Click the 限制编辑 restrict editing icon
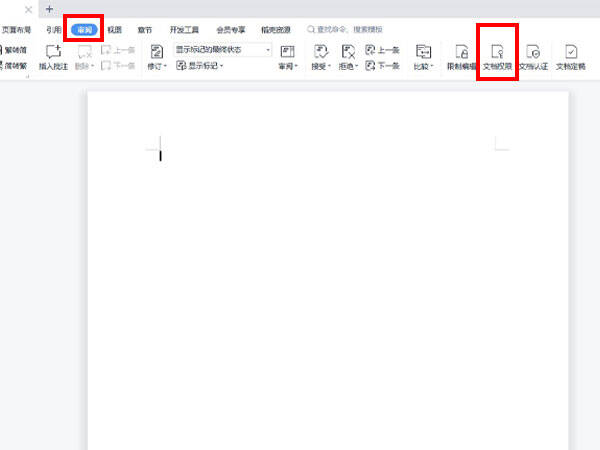 click(461, 57)
